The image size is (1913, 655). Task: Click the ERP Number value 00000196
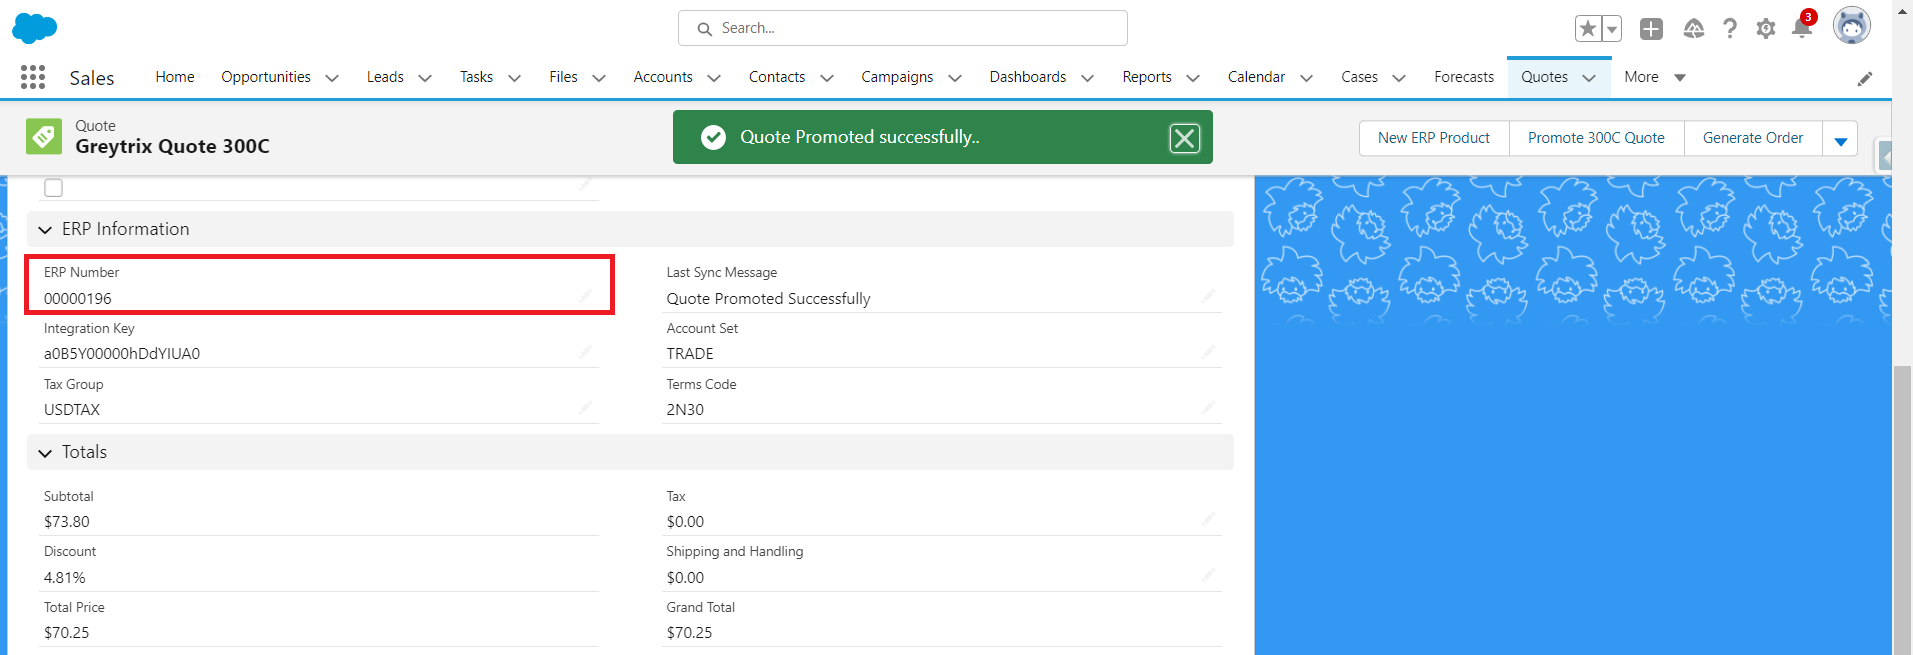[78, 299]
